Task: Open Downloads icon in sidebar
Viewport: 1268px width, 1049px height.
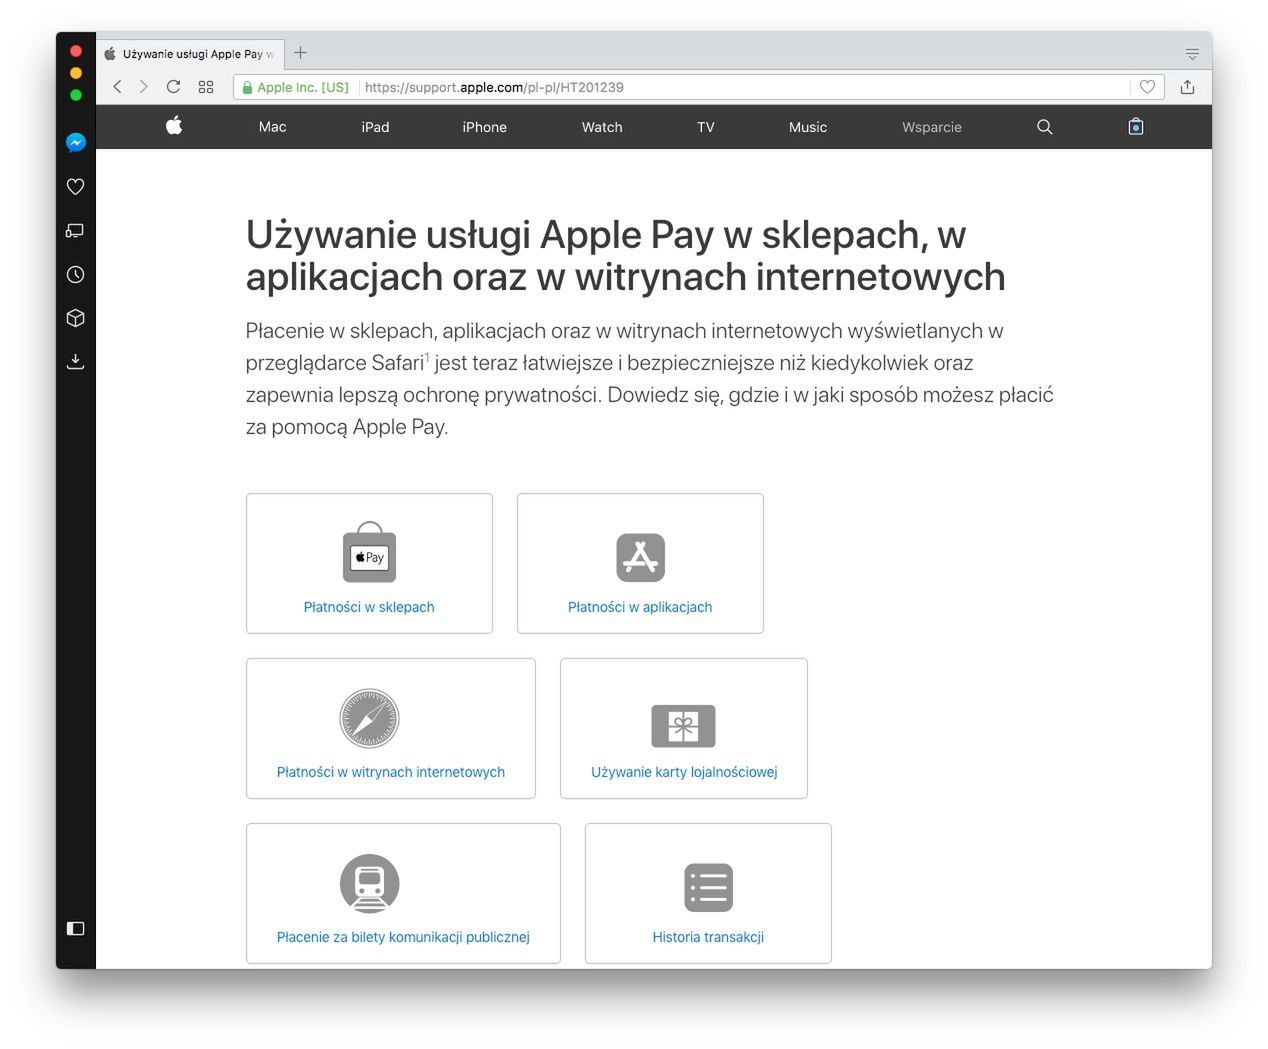Action: [75, 361]
